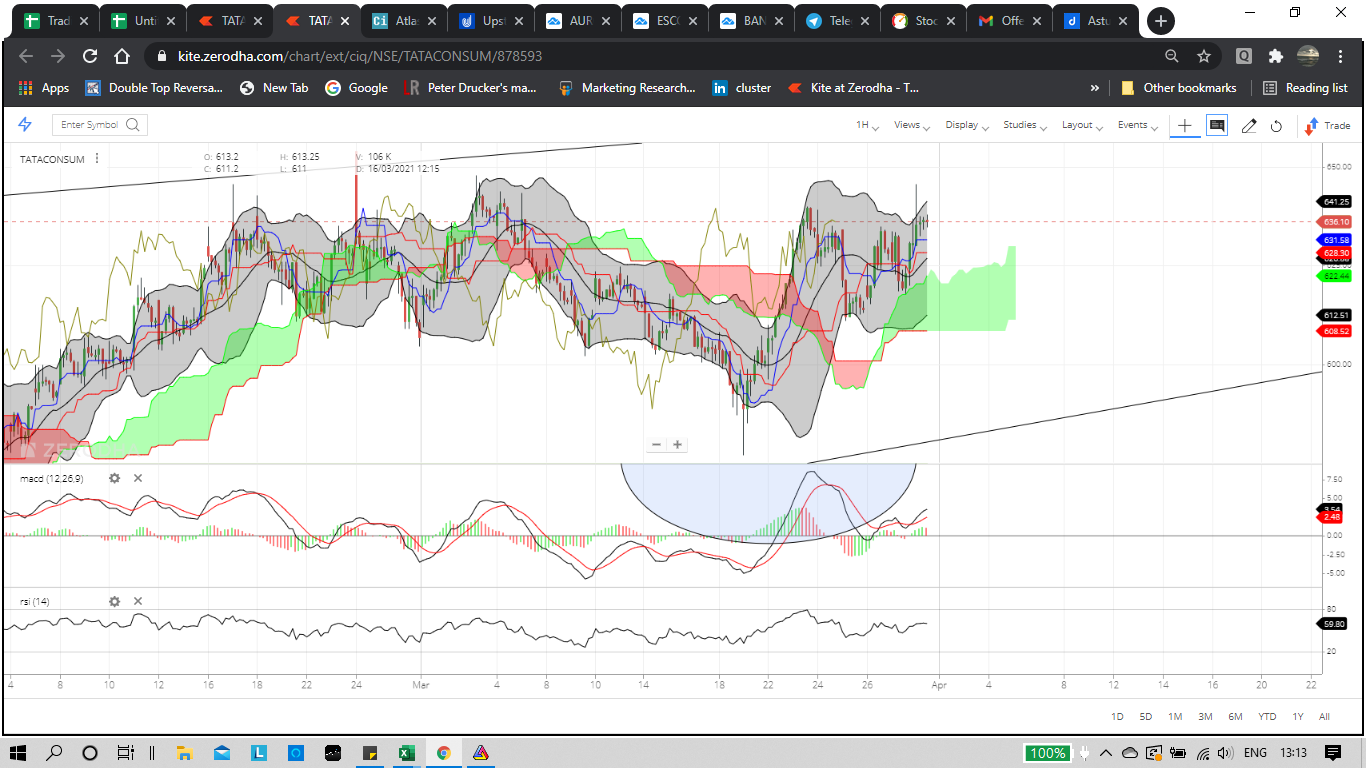
Task: Select the pencil drawing tool
Action: tap(1249, 125)
